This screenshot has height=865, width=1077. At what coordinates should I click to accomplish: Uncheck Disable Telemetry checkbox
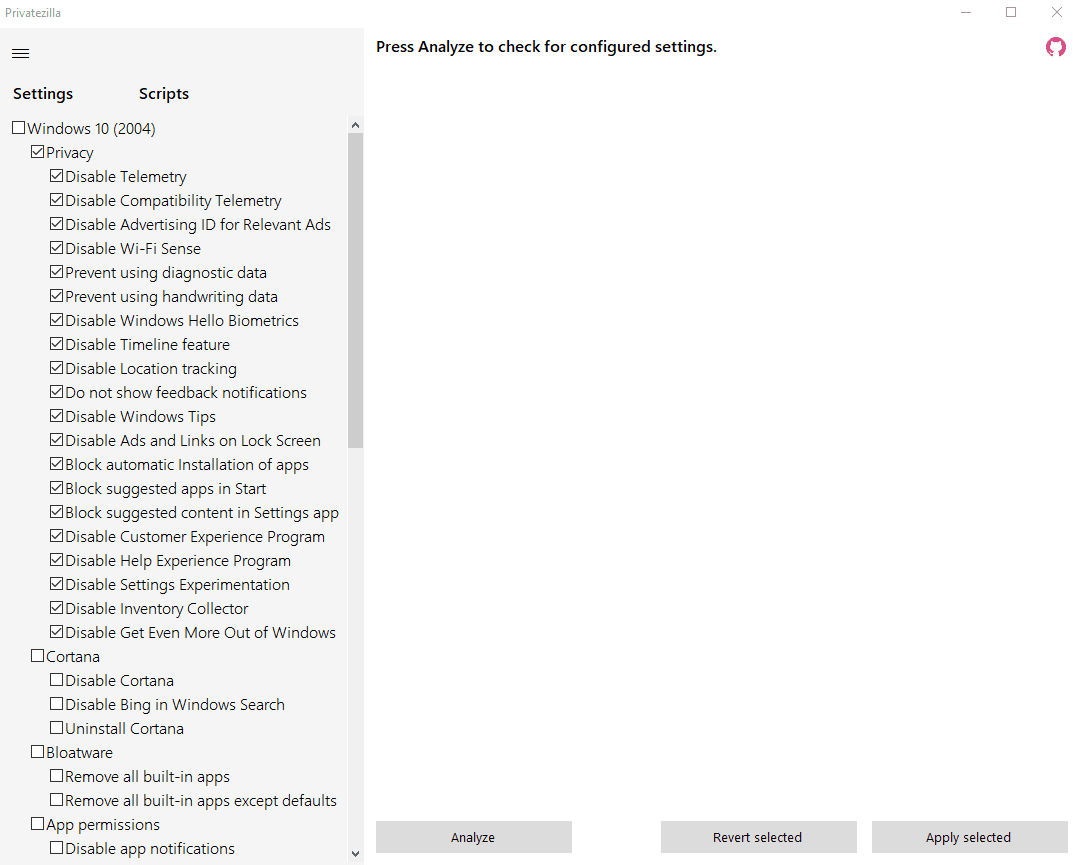[x=56, y=176]
